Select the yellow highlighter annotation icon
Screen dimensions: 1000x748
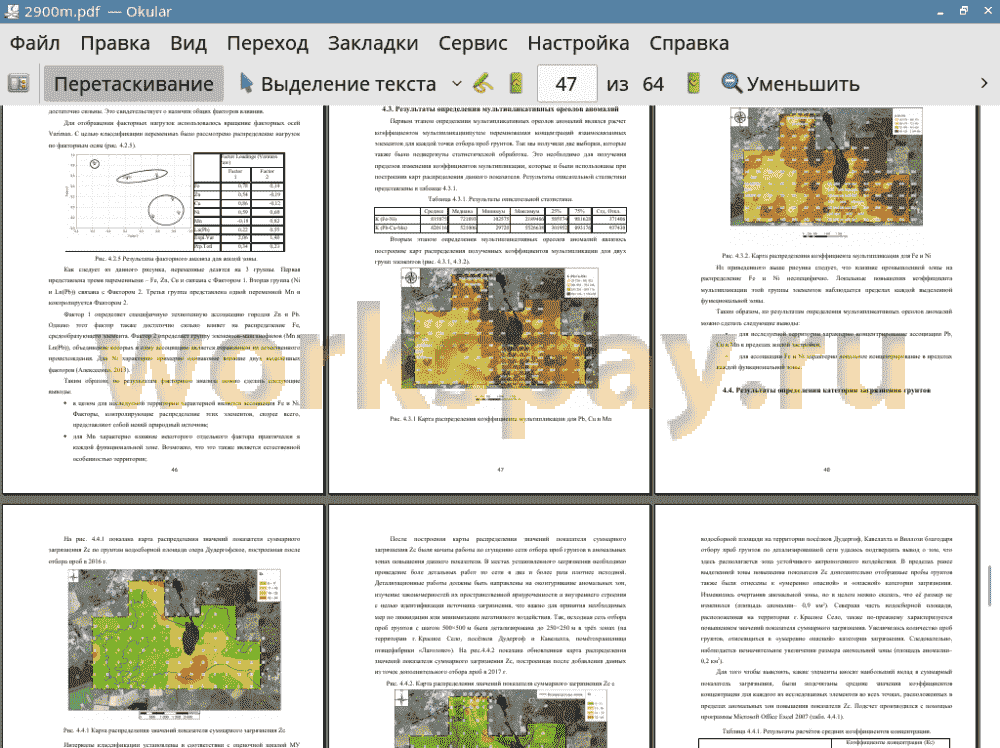click(484, 84)
